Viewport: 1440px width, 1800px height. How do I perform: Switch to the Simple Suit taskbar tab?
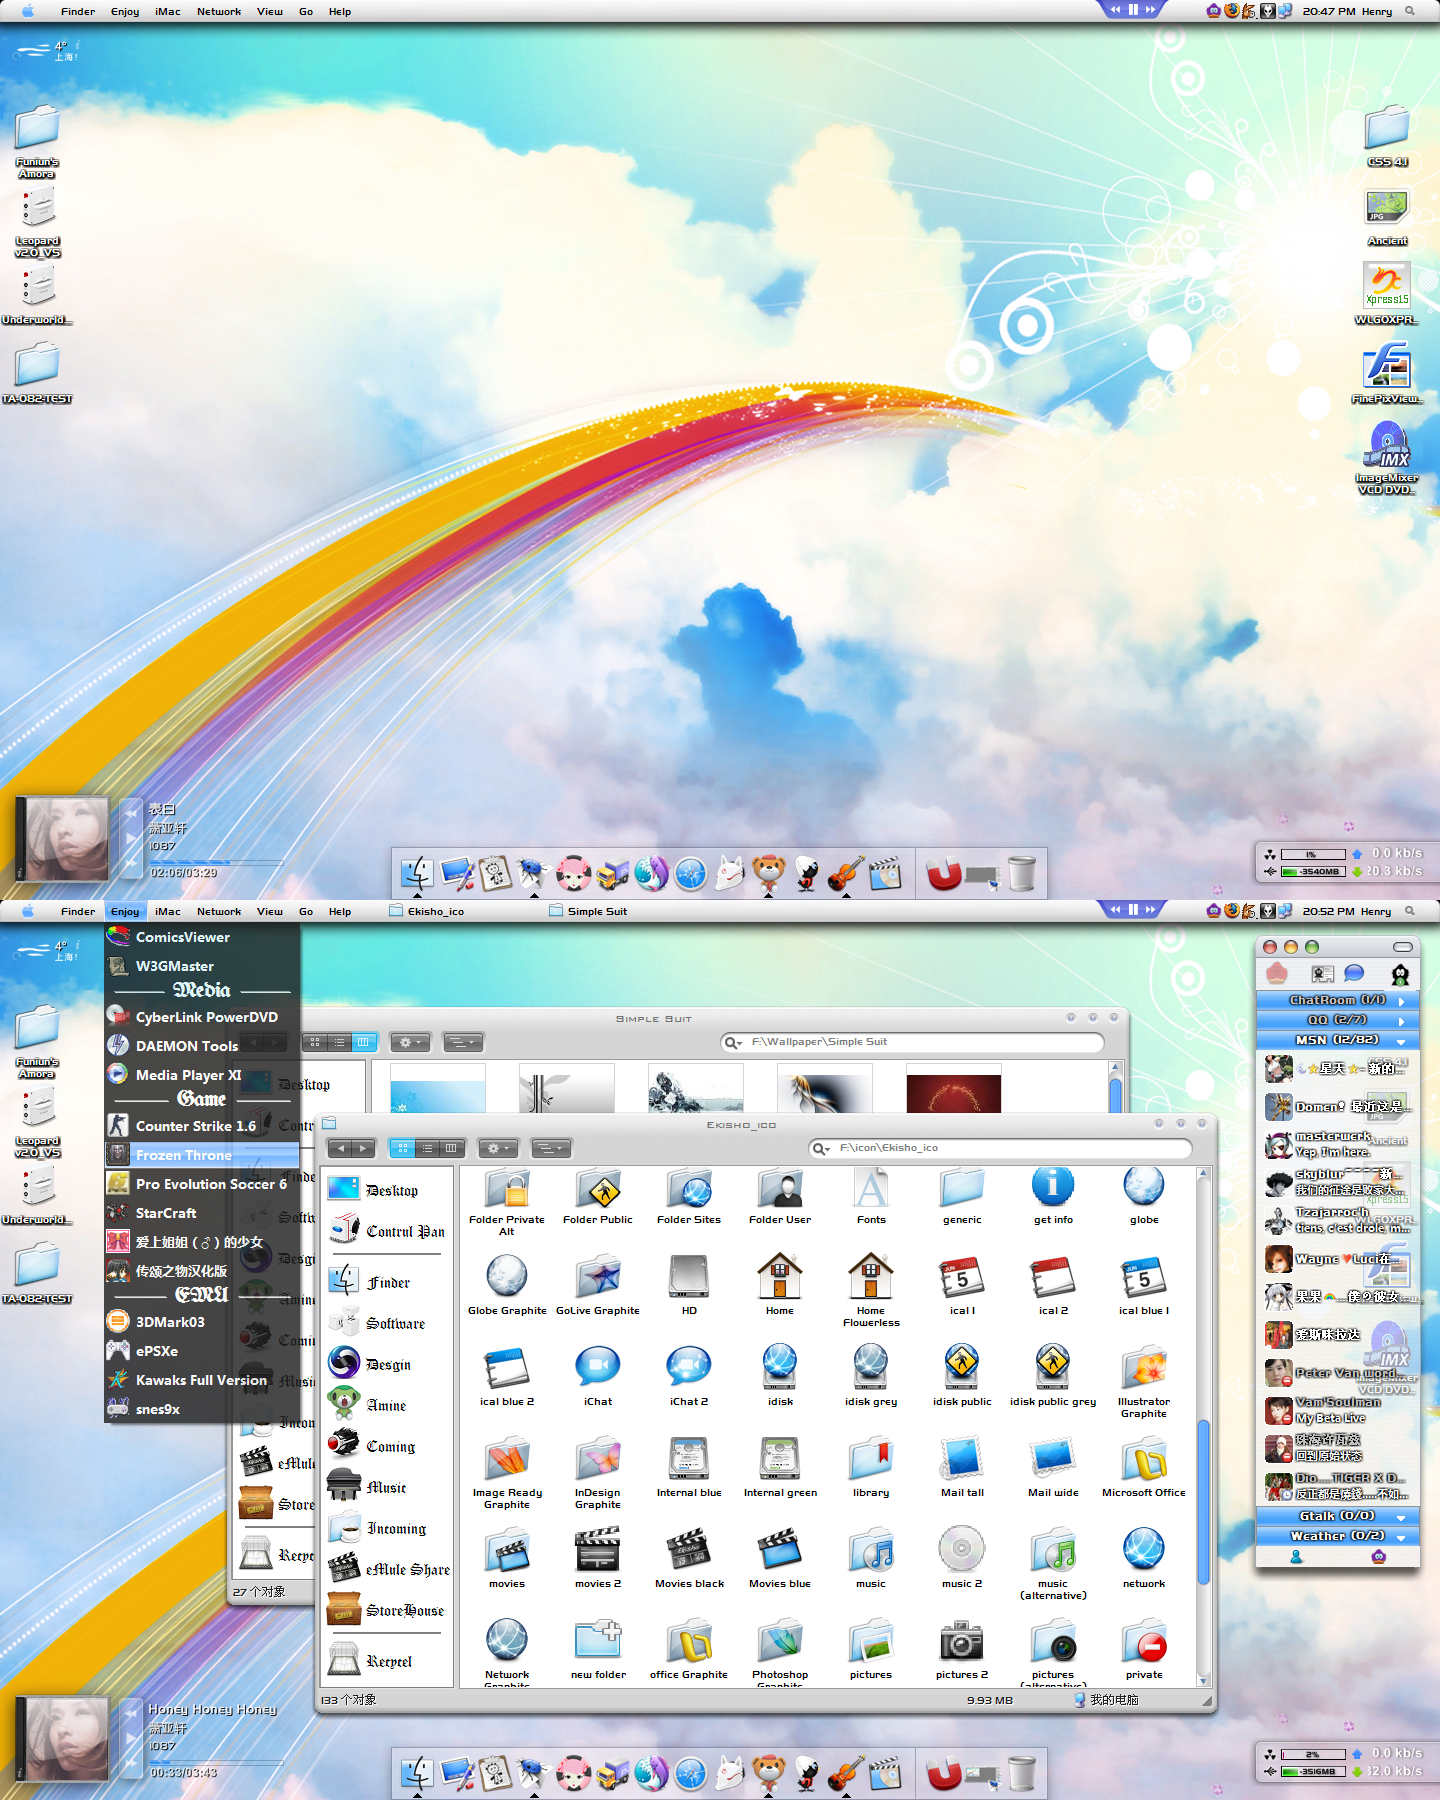[x=589, y=911]
